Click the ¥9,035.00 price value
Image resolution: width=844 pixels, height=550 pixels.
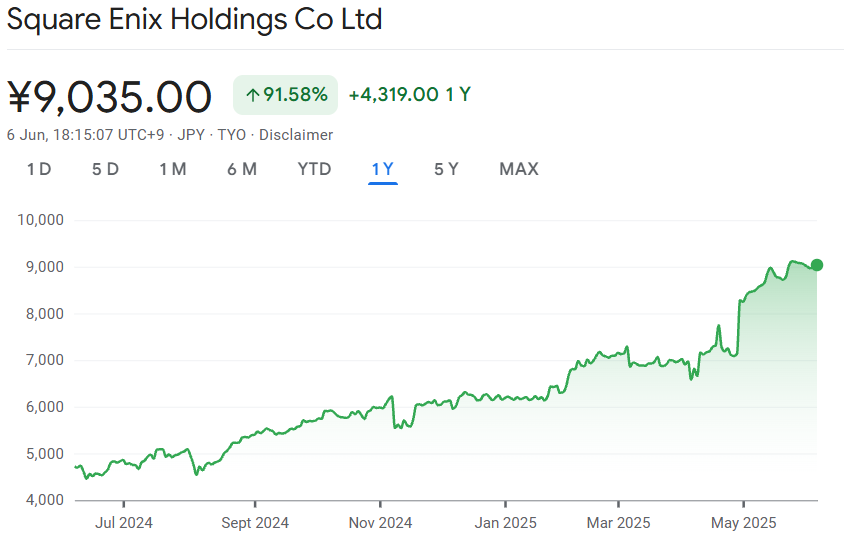coord(109,97)
